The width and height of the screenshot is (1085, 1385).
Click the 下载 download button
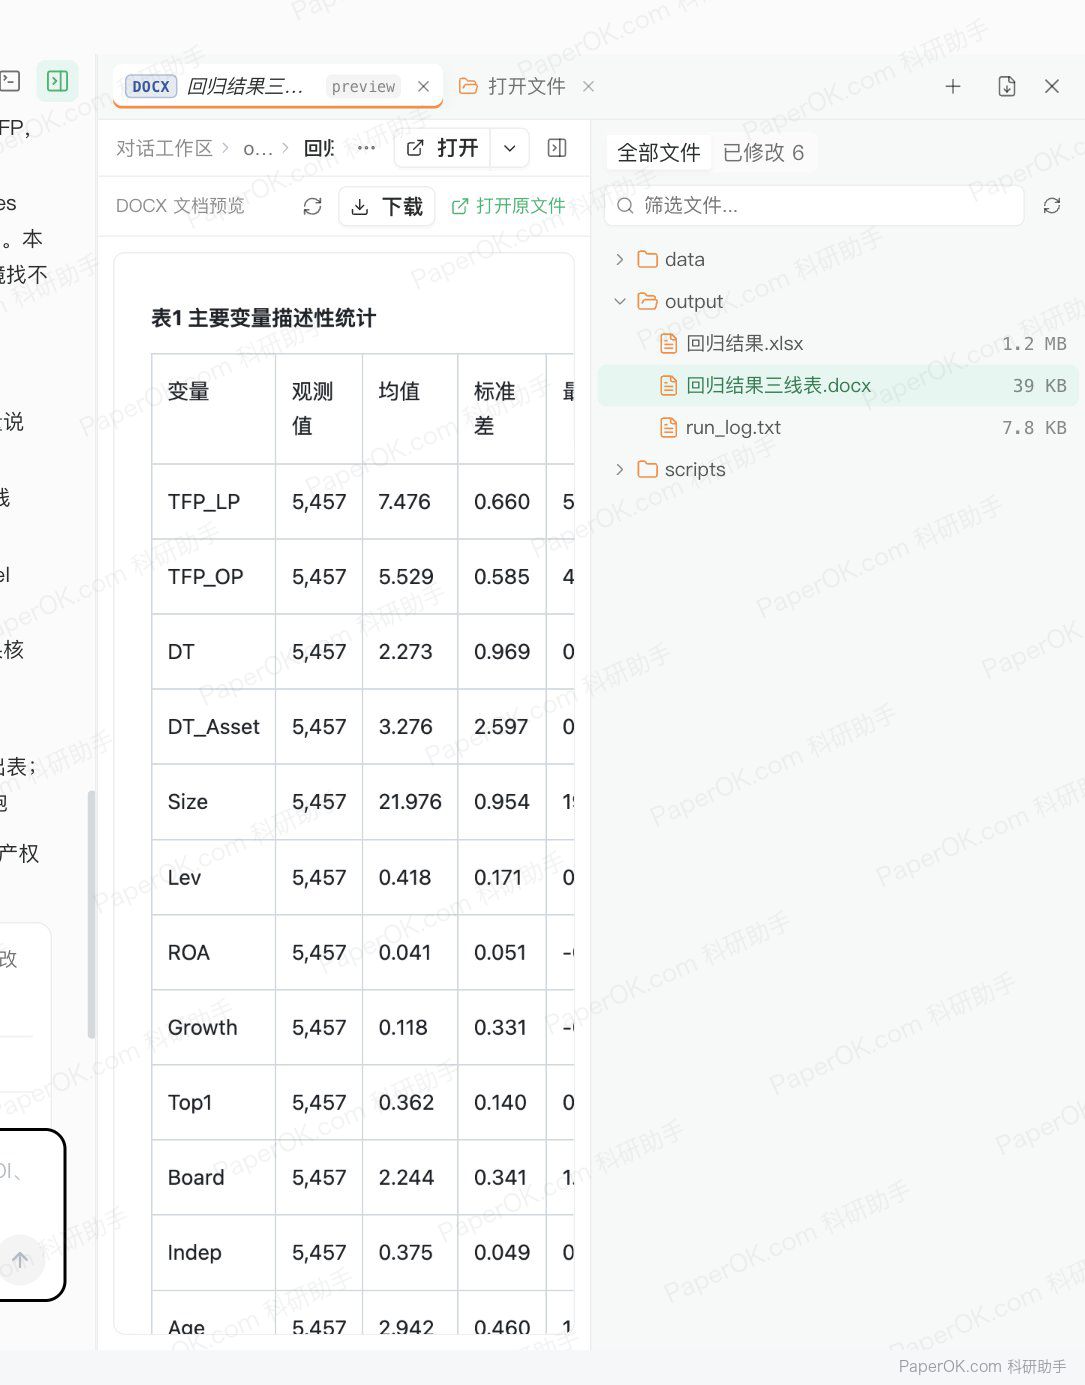tap(387, 206)
